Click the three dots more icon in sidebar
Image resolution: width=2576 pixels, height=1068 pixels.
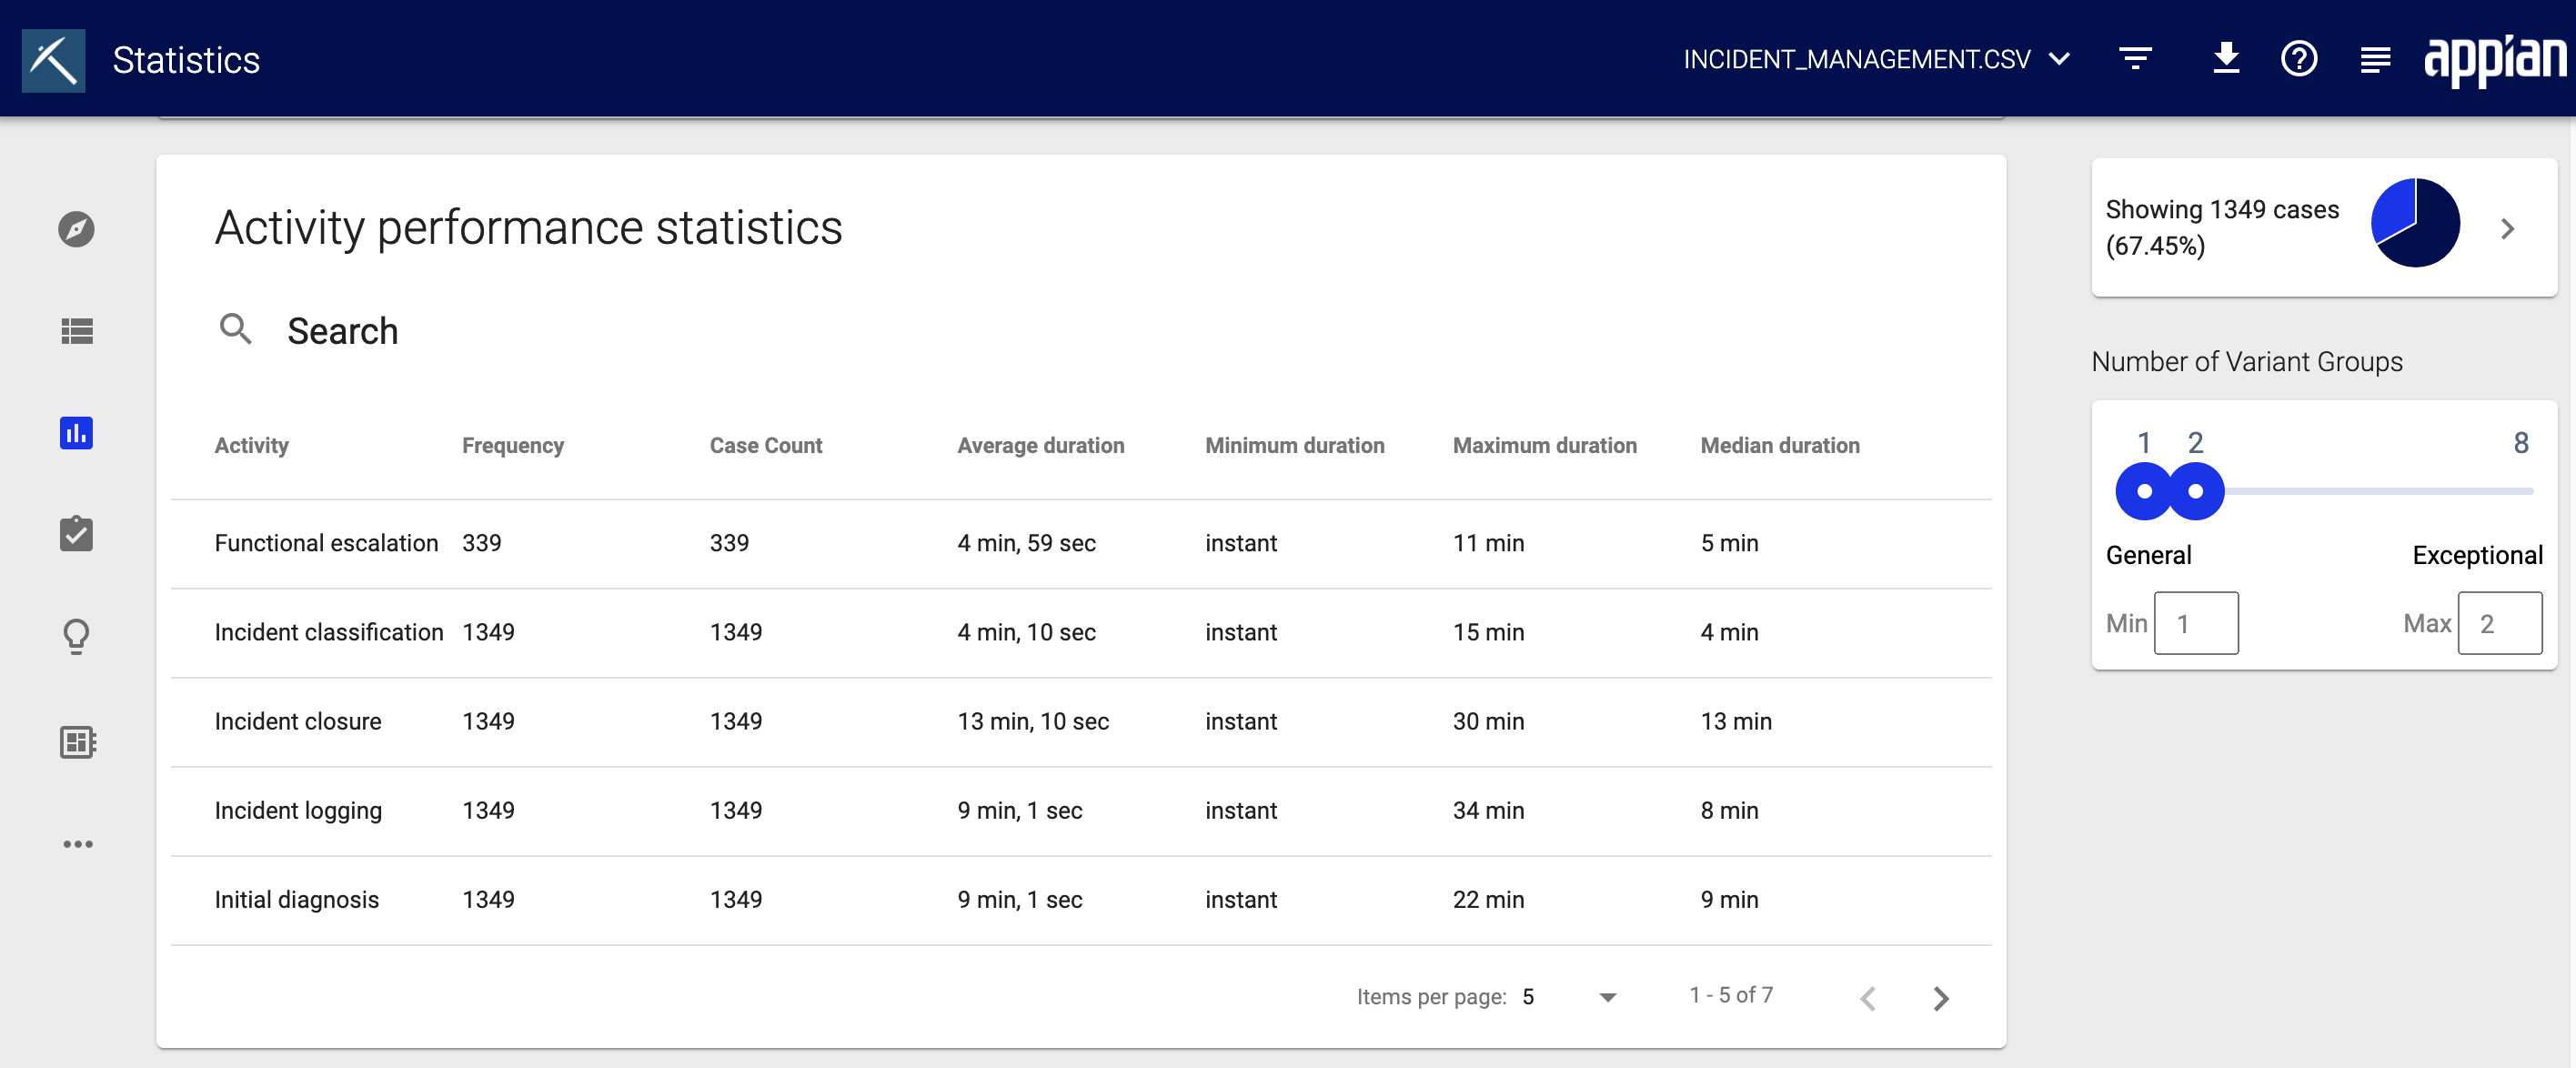[x=77, y=844]
